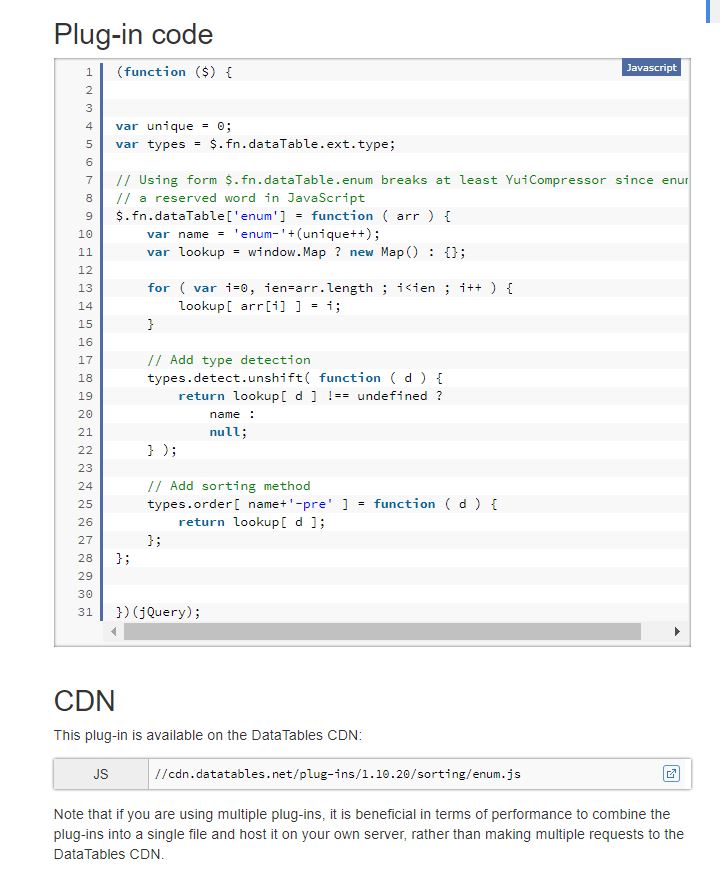Click the Plug-in code heading
720x892 pixels.
pos(134,34)
